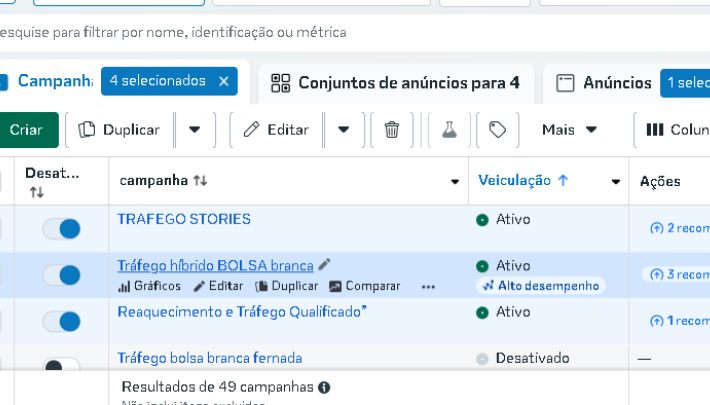Click the green Criar button
The image size is (710, 405).
point(24,129)
